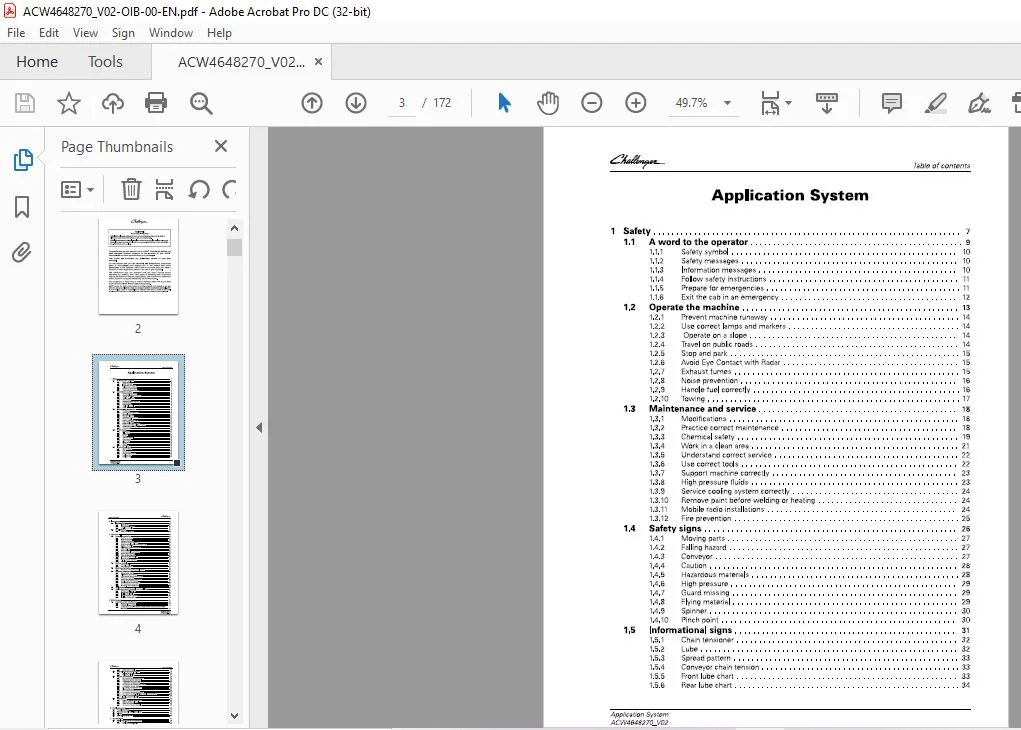Toggle the Attachments paperclip panel
This screenshot has width=1021, height=730.
click(21, 252)
